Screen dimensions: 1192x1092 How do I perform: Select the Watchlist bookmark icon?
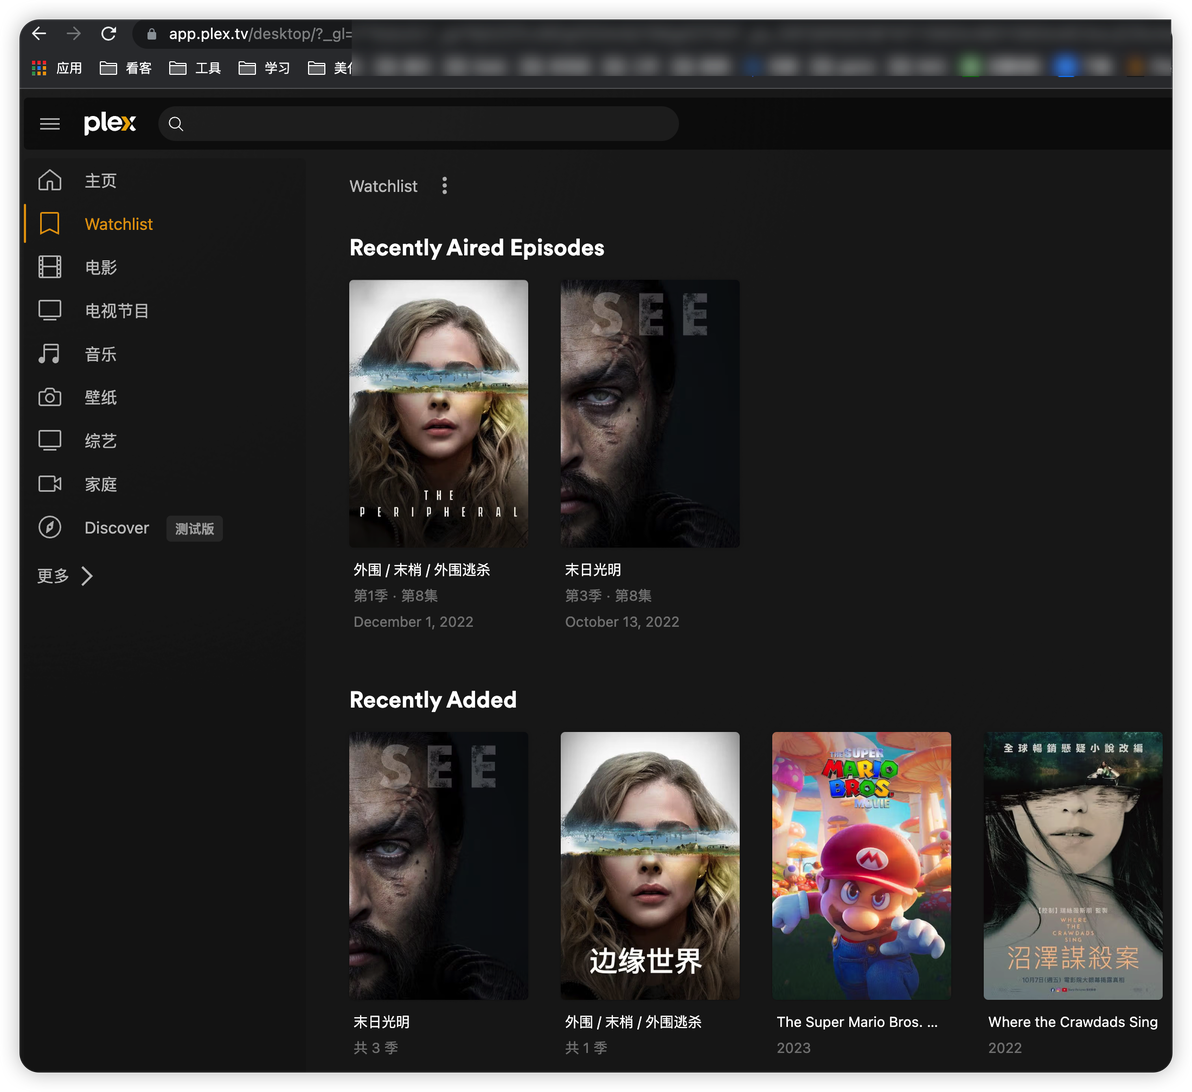click(49, 224)
